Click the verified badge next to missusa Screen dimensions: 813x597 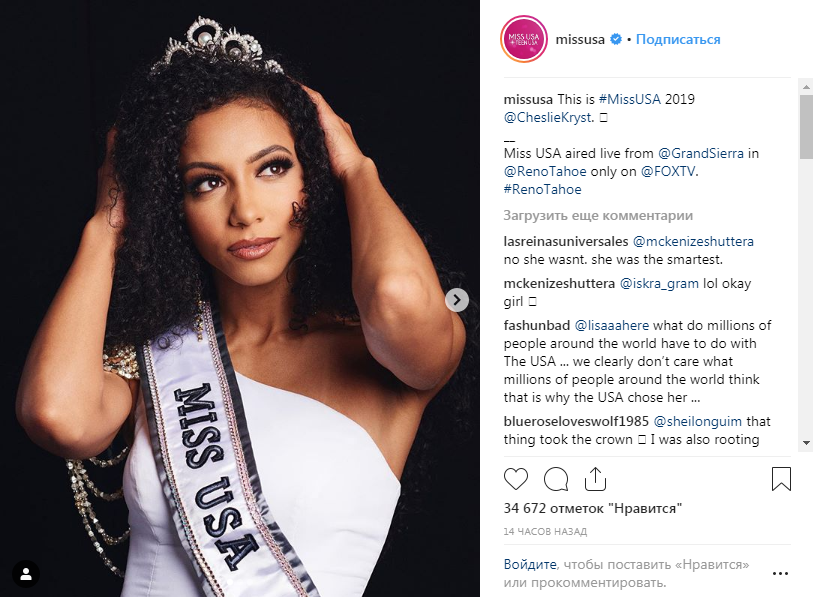(x=615, y=39)
